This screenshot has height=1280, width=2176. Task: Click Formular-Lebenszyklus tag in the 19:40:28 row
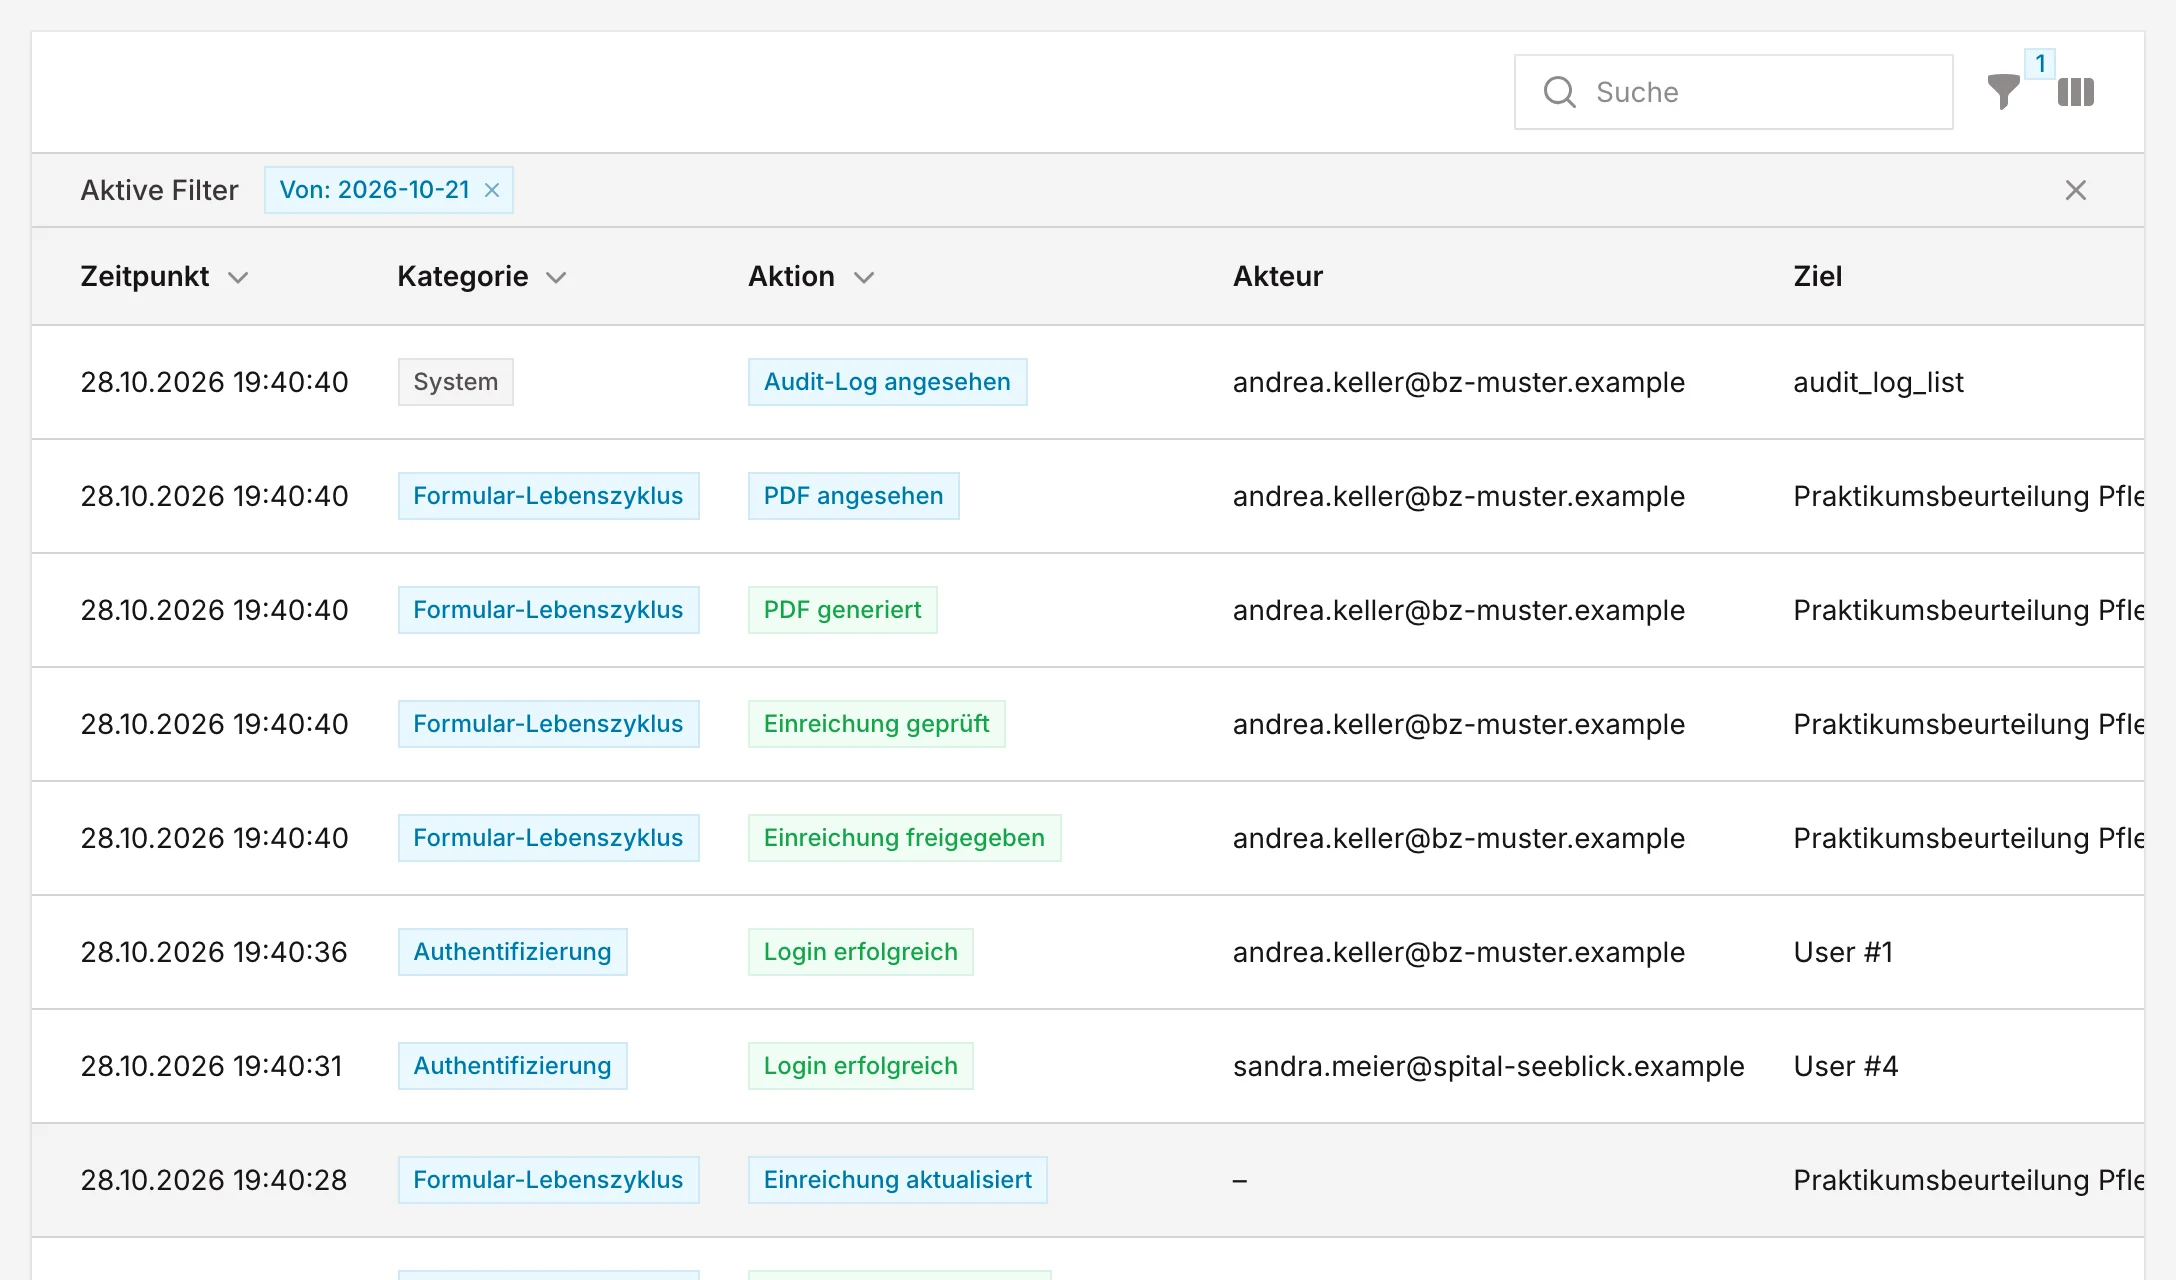click(549, 1180)
